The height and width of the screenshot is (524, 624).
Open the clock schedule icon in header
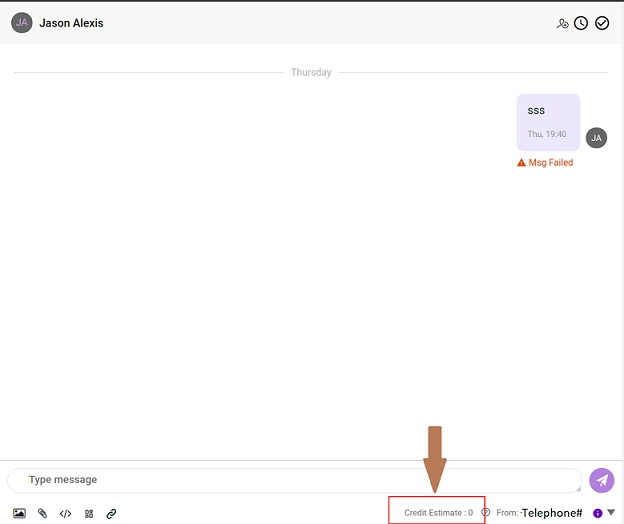(x=581, y=23)
